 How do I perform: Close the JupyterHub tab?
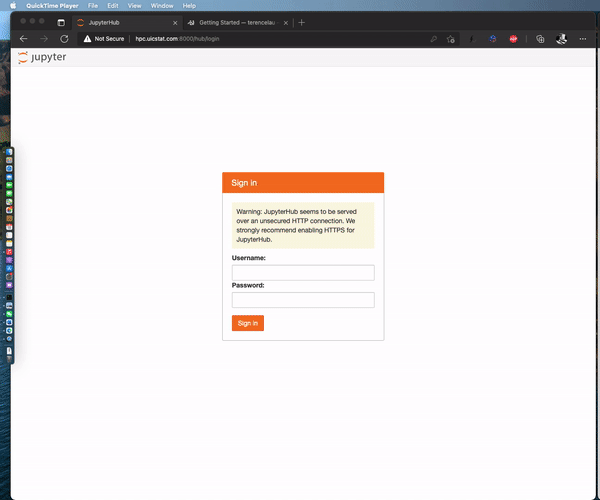point(175,23)
